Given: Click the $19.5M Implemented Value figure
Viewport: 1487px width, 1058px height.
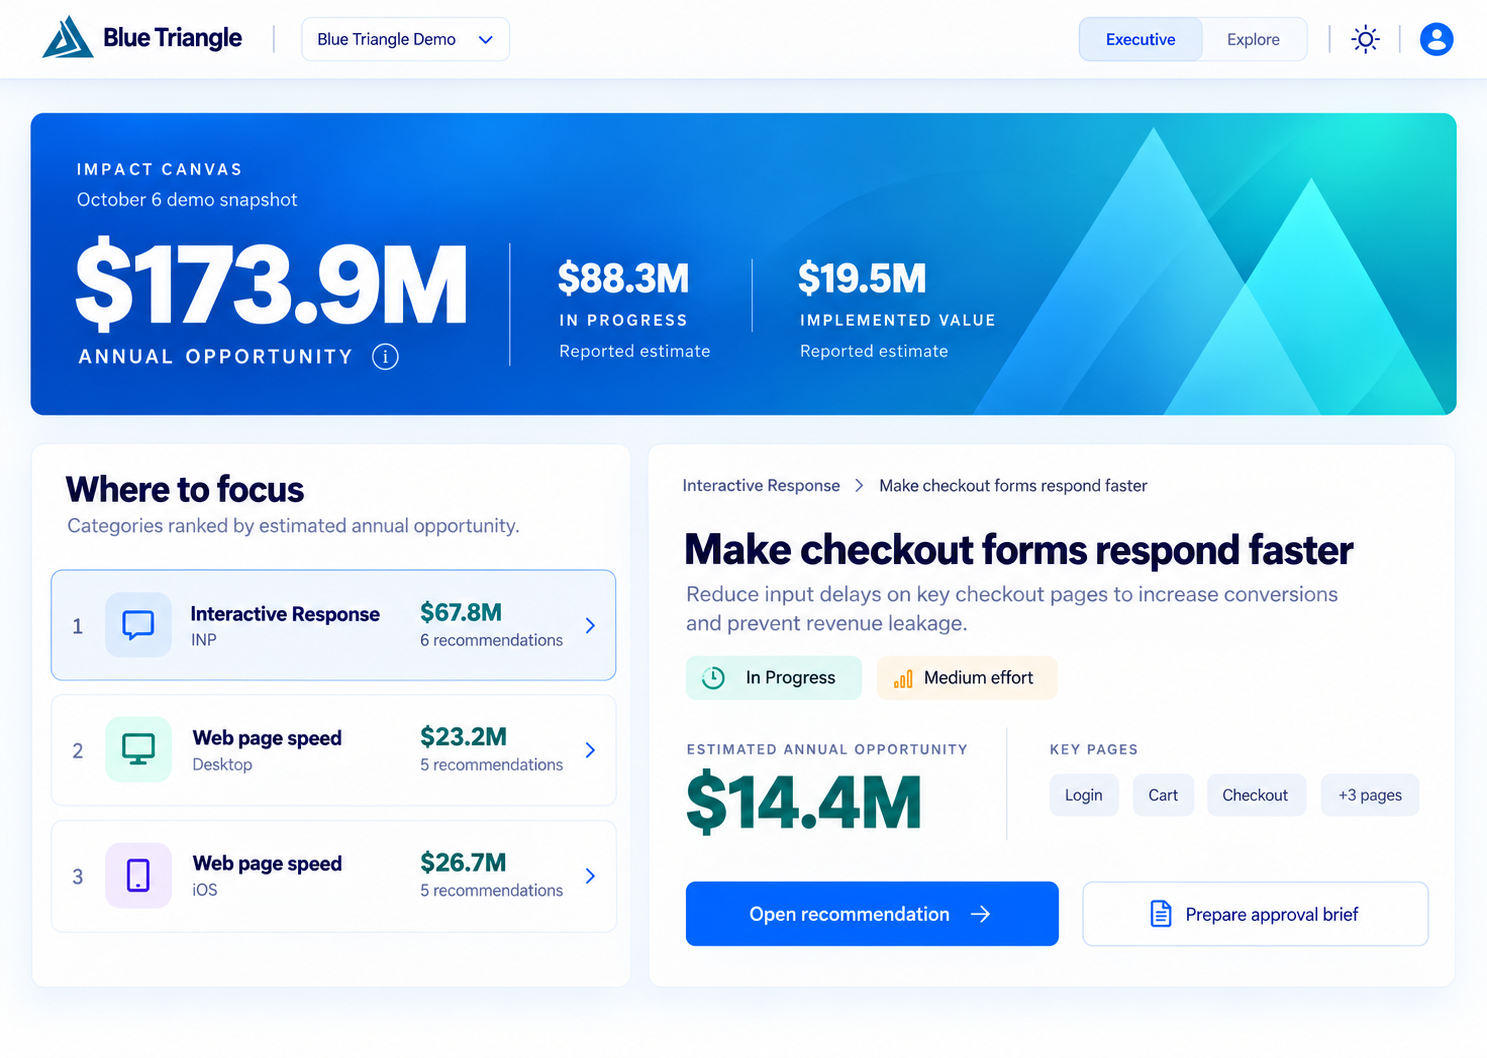Looking at the screenshot, I should coord(862,278).
